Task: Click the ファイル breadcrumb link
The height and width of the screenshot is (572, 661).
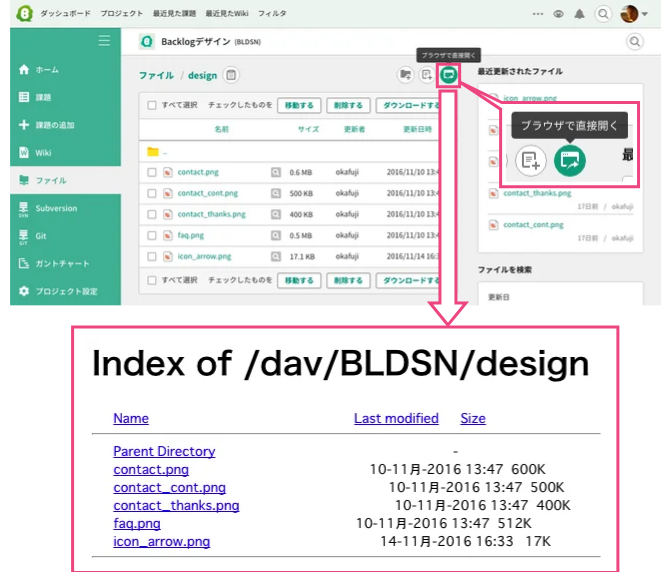Action: point(156,75)
